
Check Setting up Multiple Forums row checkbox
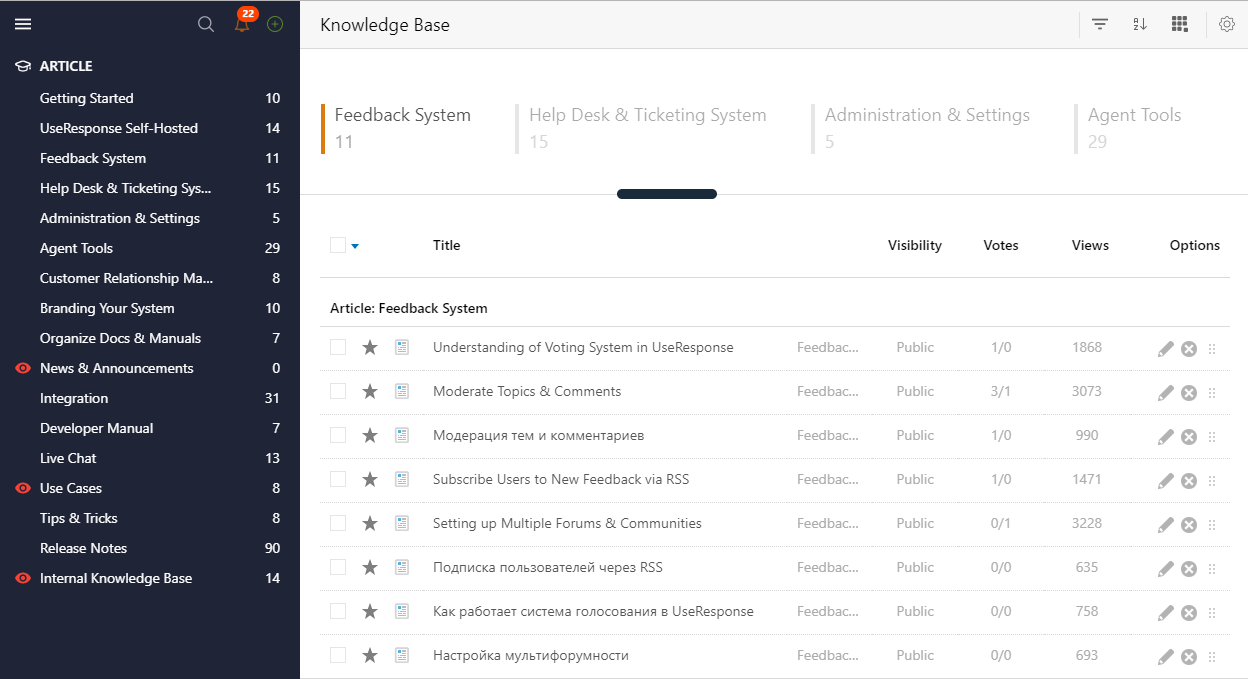point(338,523)
